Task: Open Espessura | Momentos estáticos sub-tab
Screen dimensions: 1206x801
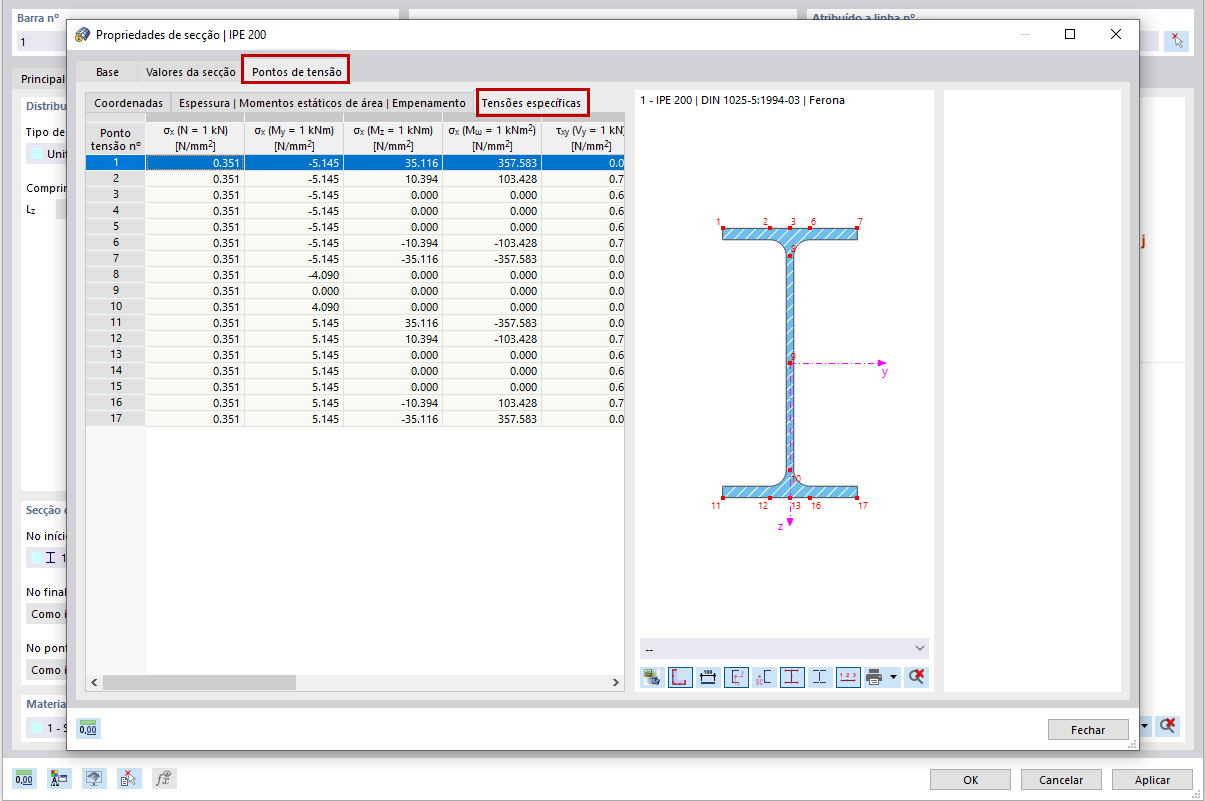Action: click(322, 103)
